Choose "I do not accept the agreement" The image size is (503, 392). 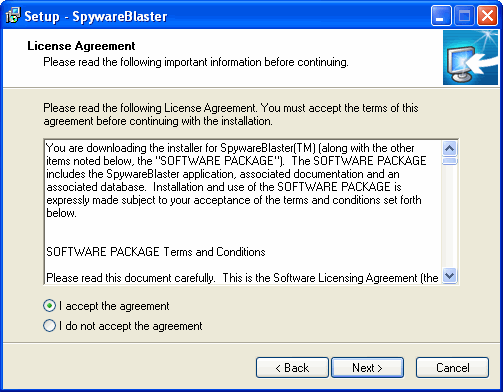(49, 326)
